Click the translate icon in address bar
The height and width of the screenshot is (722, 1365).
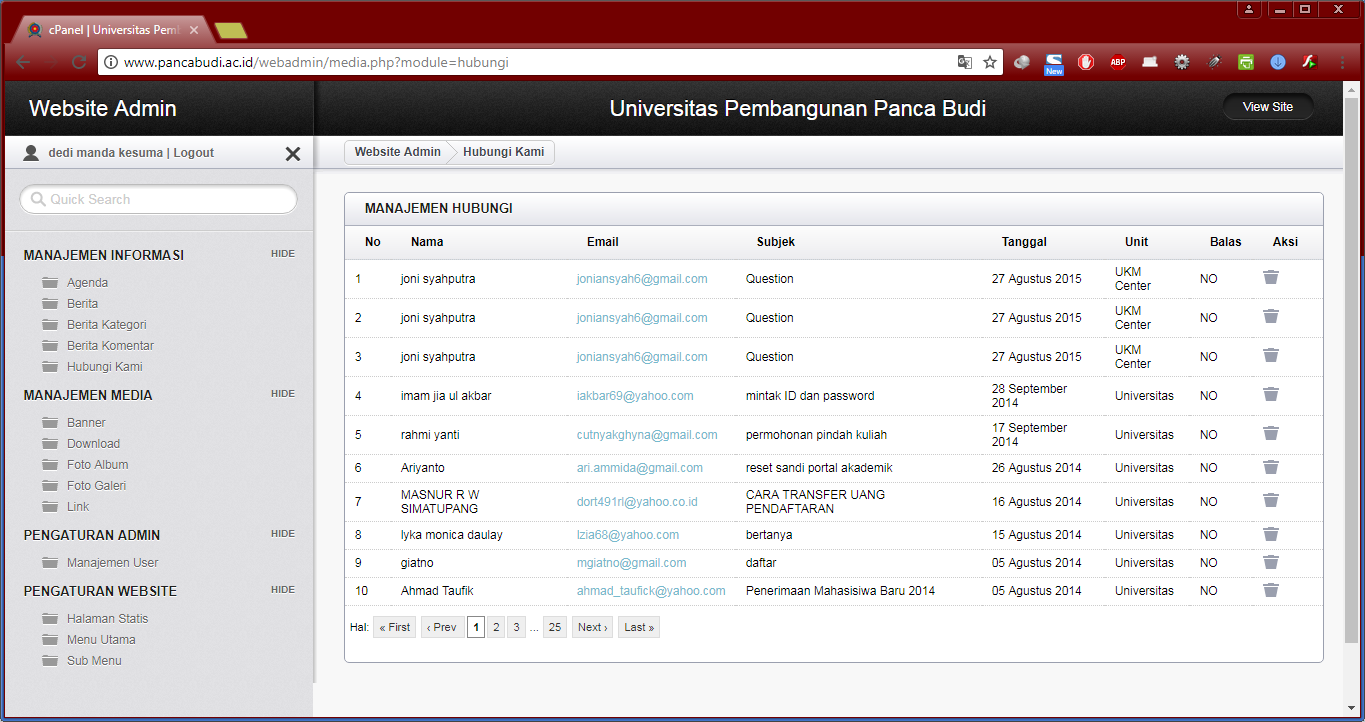(x=964, y=62)
